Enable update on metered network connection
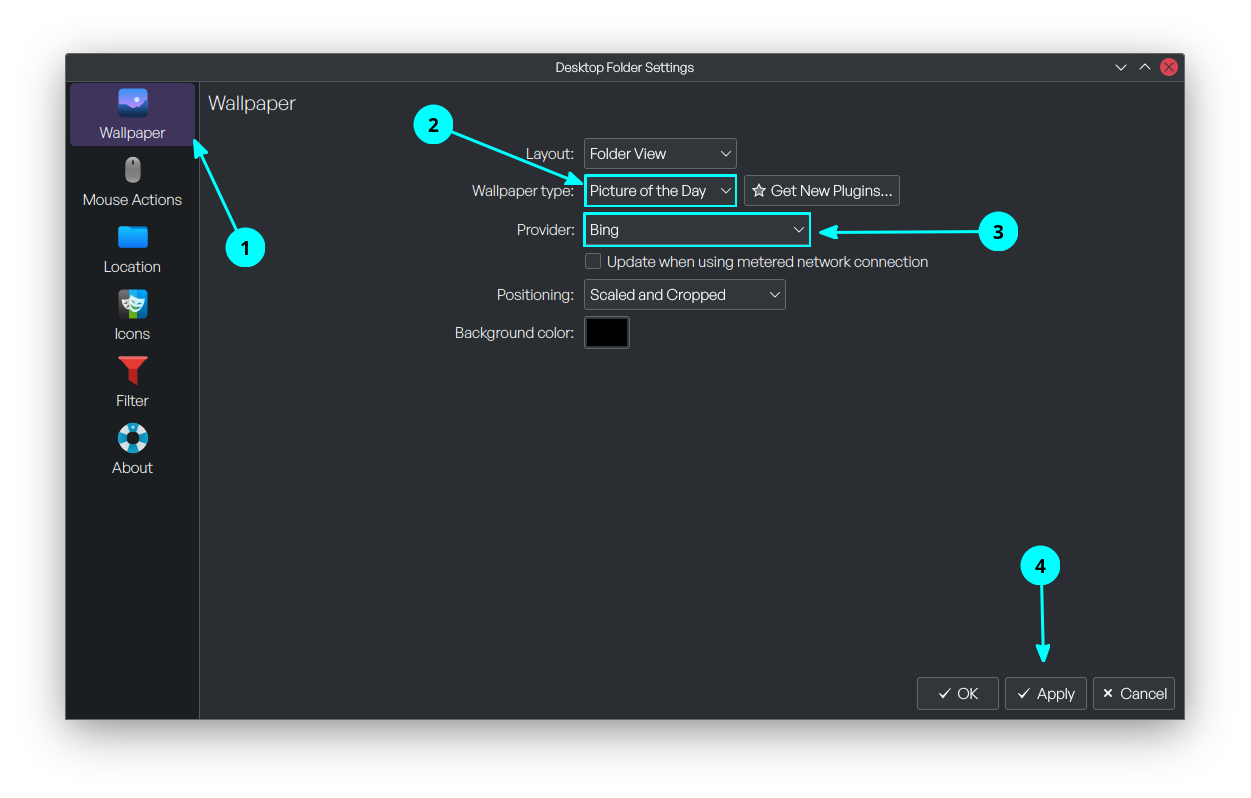1251x798 pixels. tap(593, 262)
